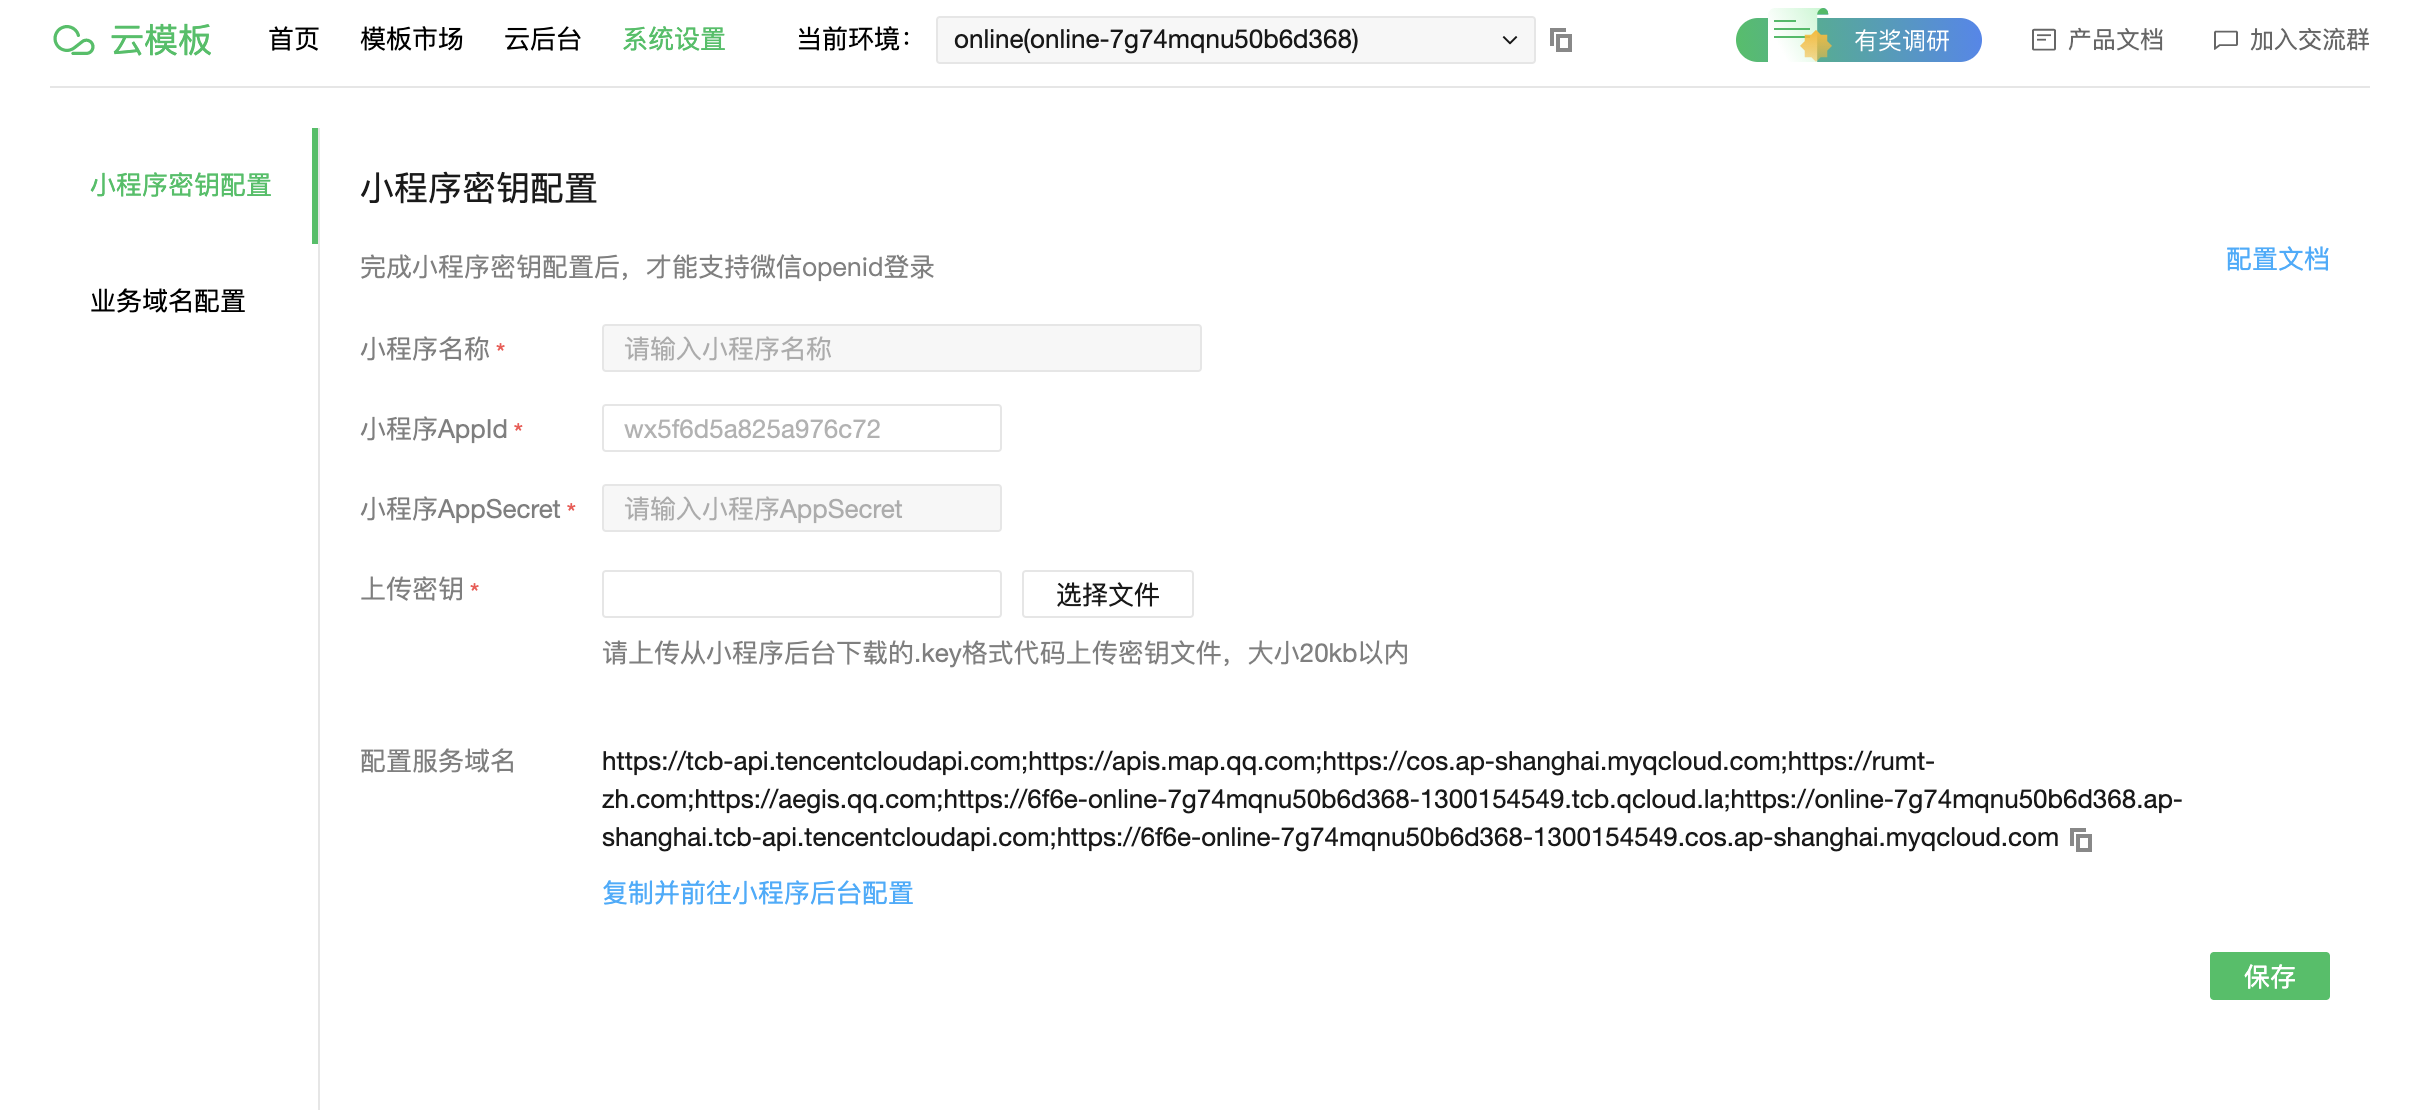Open the 配置文档 link
The image size is (2422, 1110).
[2276, 260]
